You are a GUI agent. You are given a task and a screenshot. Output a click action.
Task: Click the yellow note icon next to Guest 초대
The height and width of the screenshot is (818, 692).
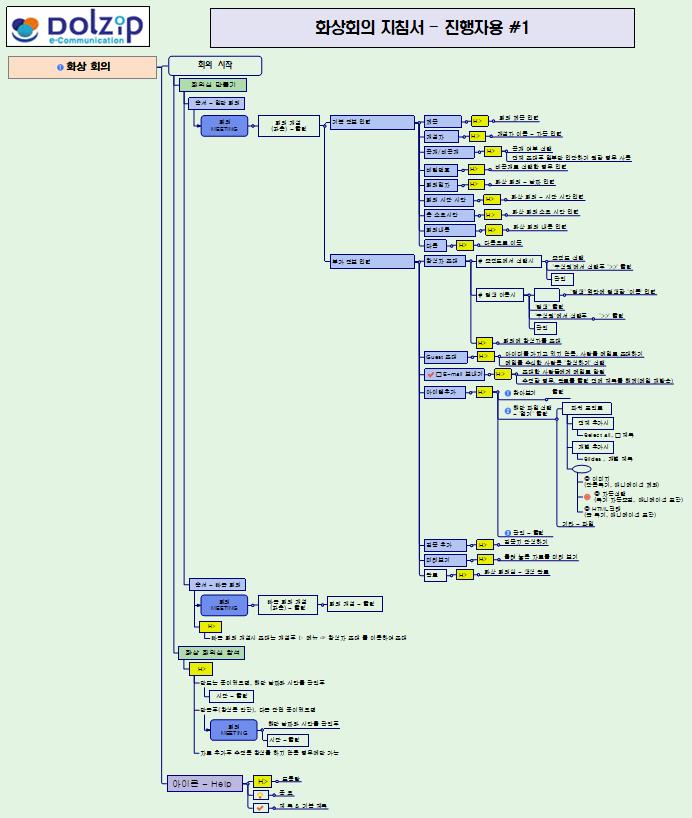pyautogui.click(x=484, y=356)
